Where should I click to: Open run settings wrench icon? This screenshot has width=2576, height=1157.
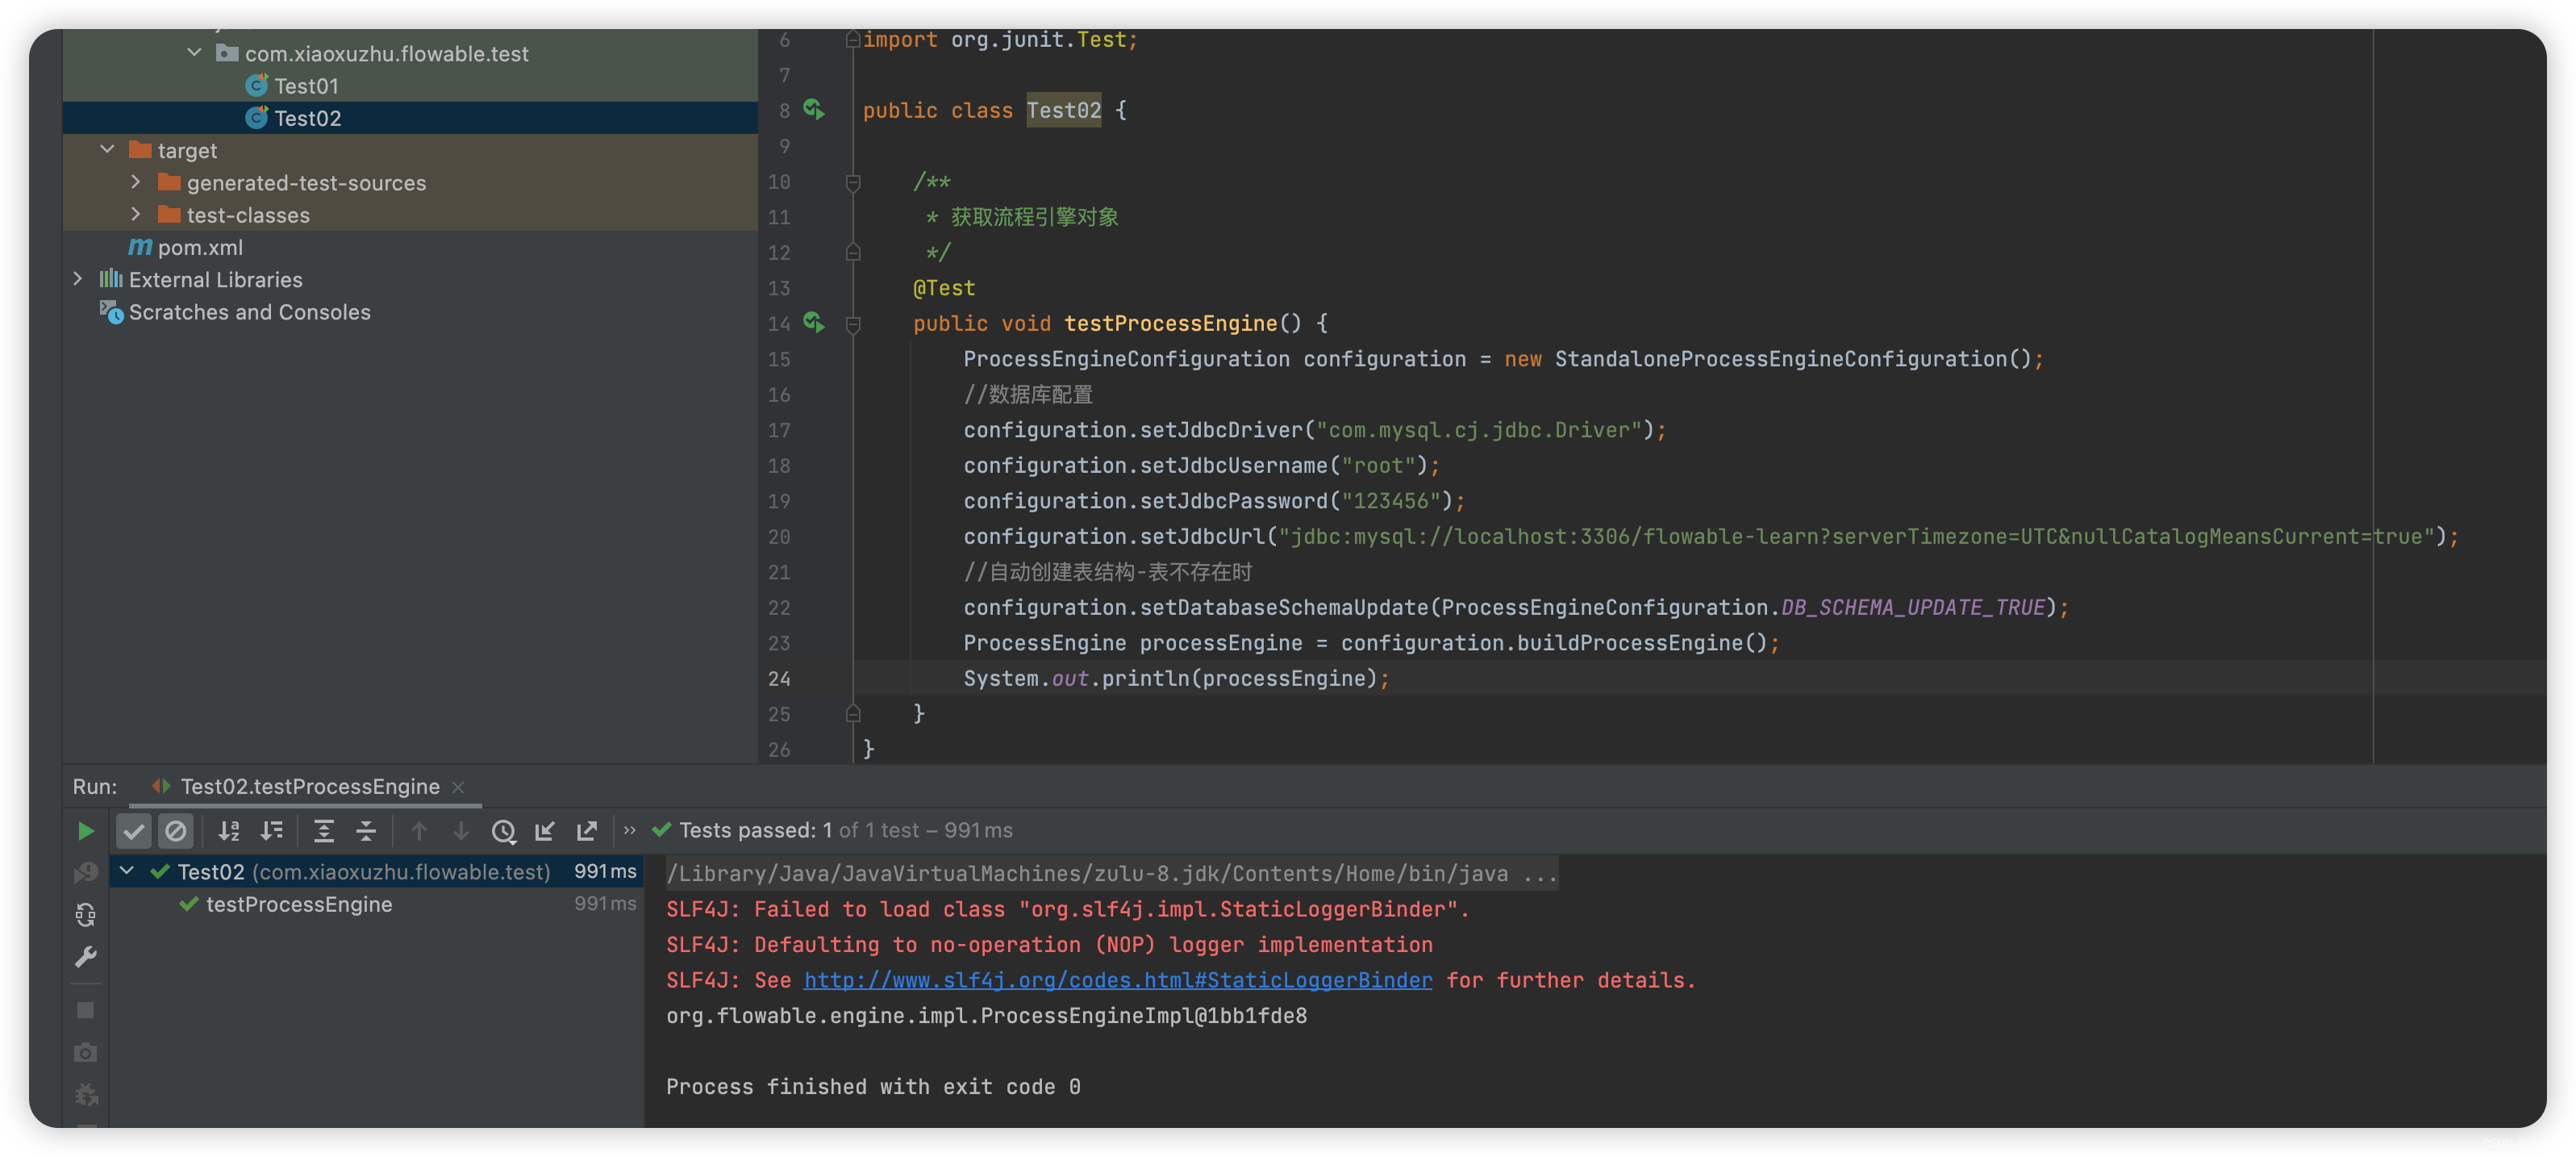86,956
